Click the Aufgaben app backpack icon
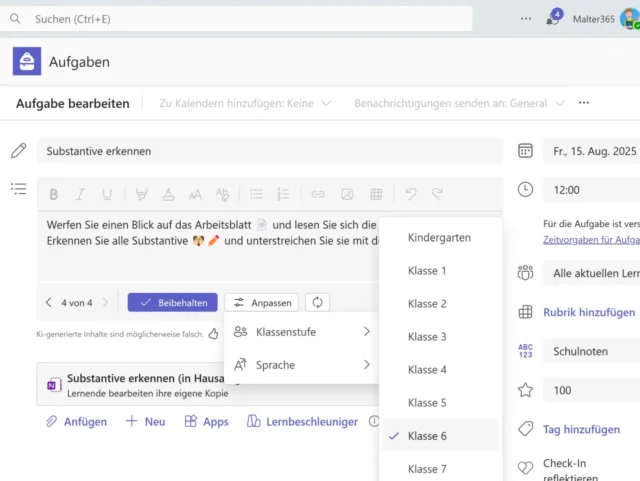Viewport: 640px width, 481px height. 27,61
